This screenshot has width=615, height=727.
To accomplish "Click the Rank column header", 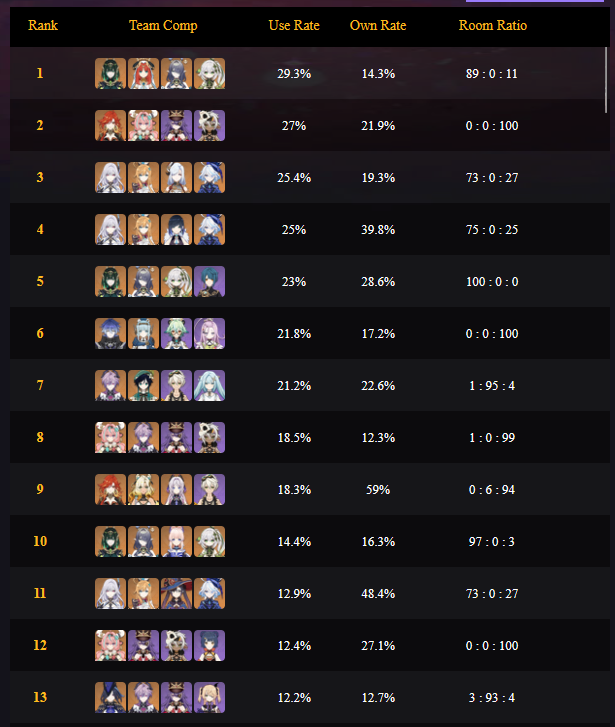I will [x=43, y=25].
